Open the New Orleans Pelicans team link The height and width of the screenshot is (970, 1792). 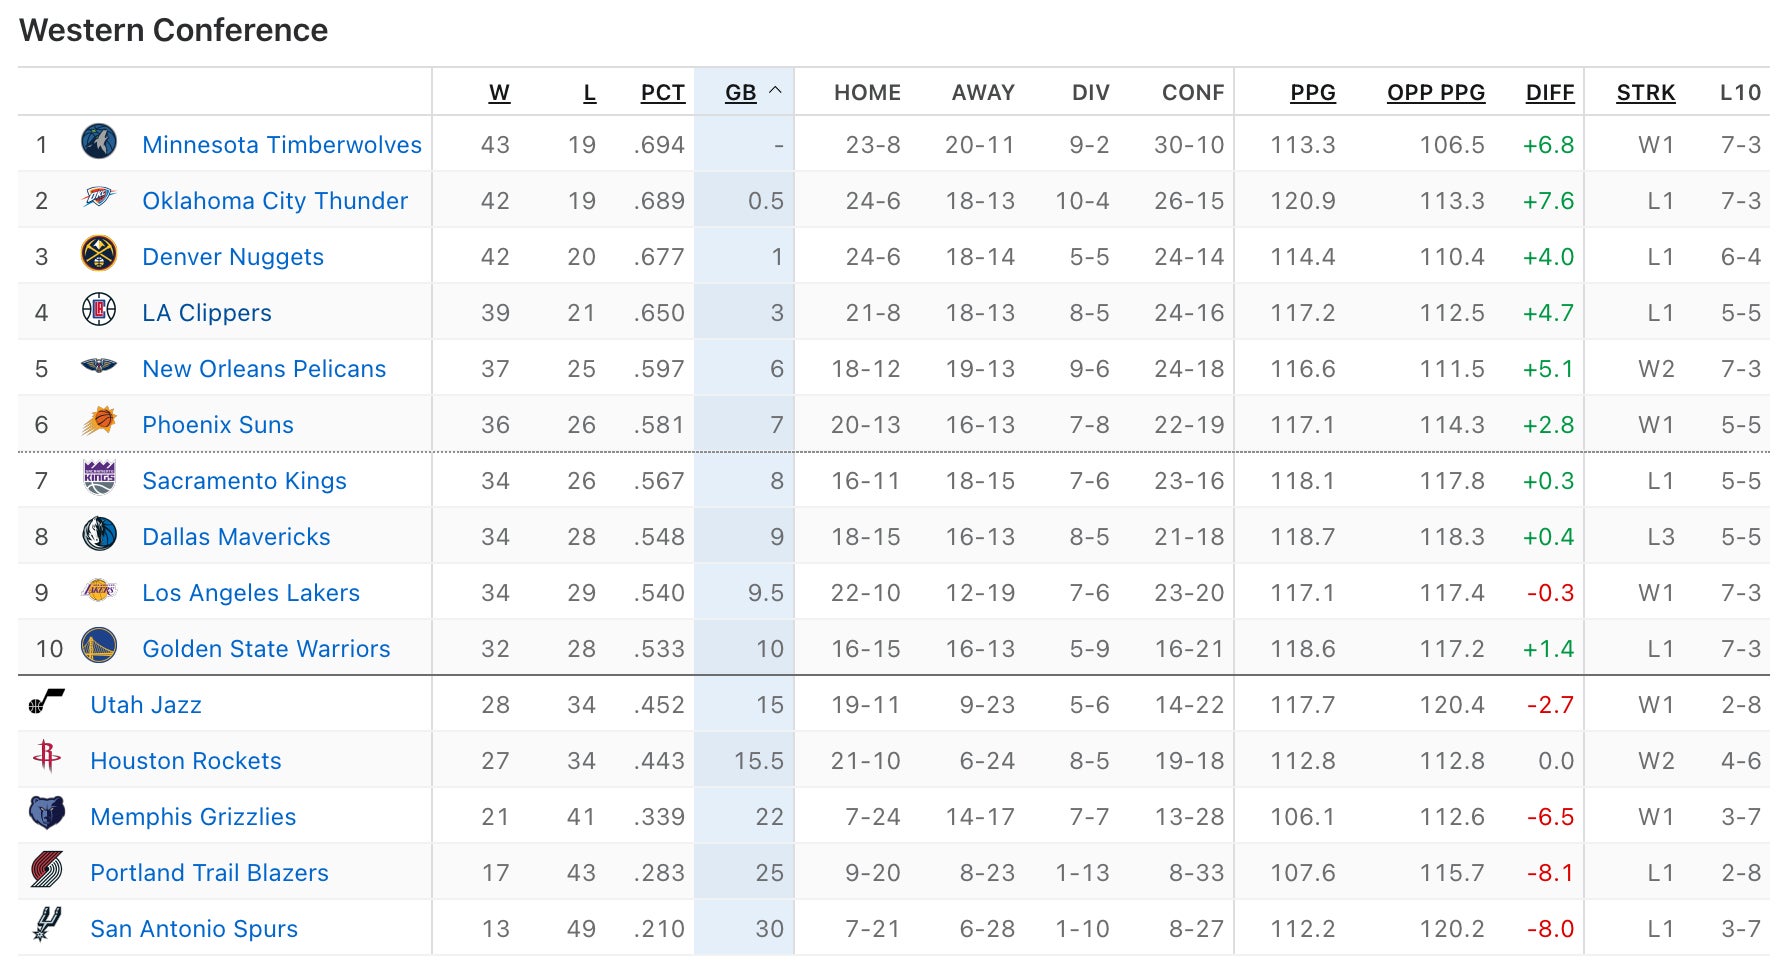[x=264, y=369]
